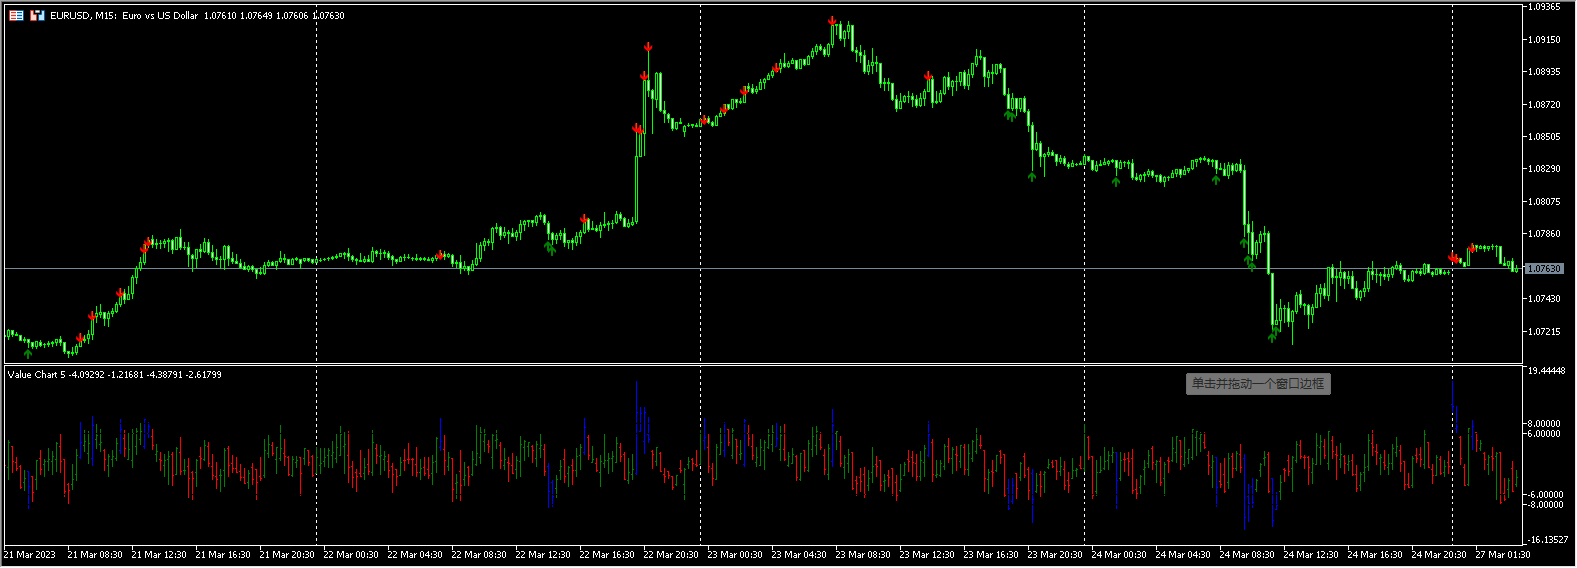Click the 1.08290 price scale label
Screen dimensions: 1577x568
[x=1544, y=169]
